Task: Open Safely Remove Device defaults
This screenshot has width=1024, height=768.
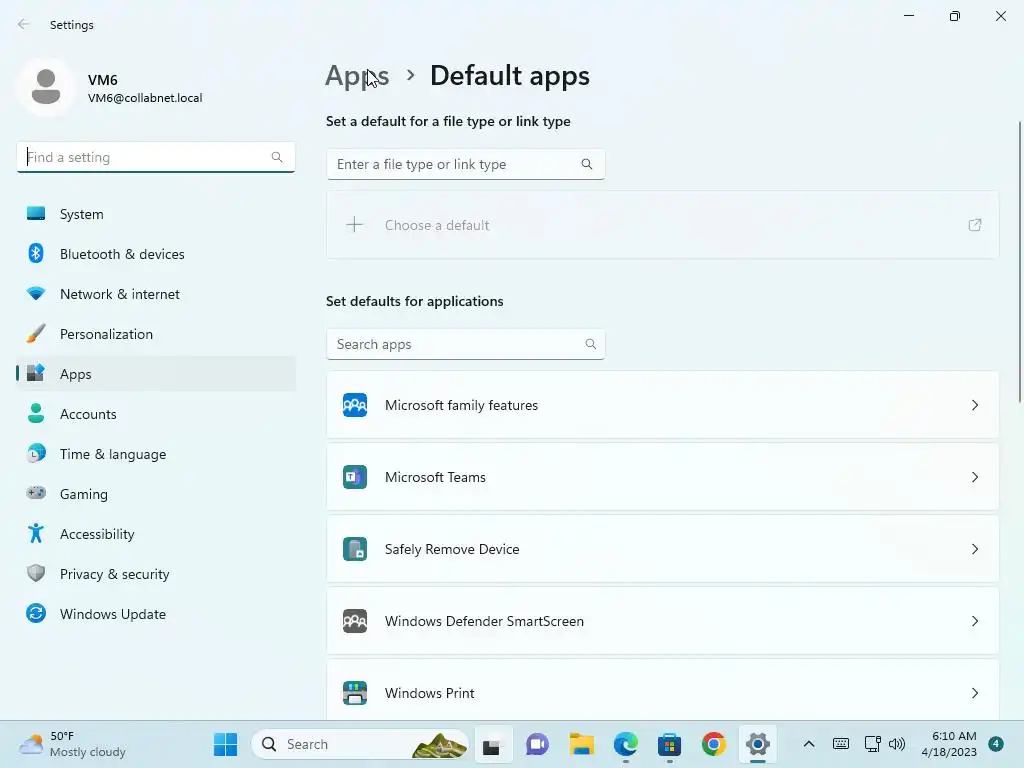Action: (662, 549)
